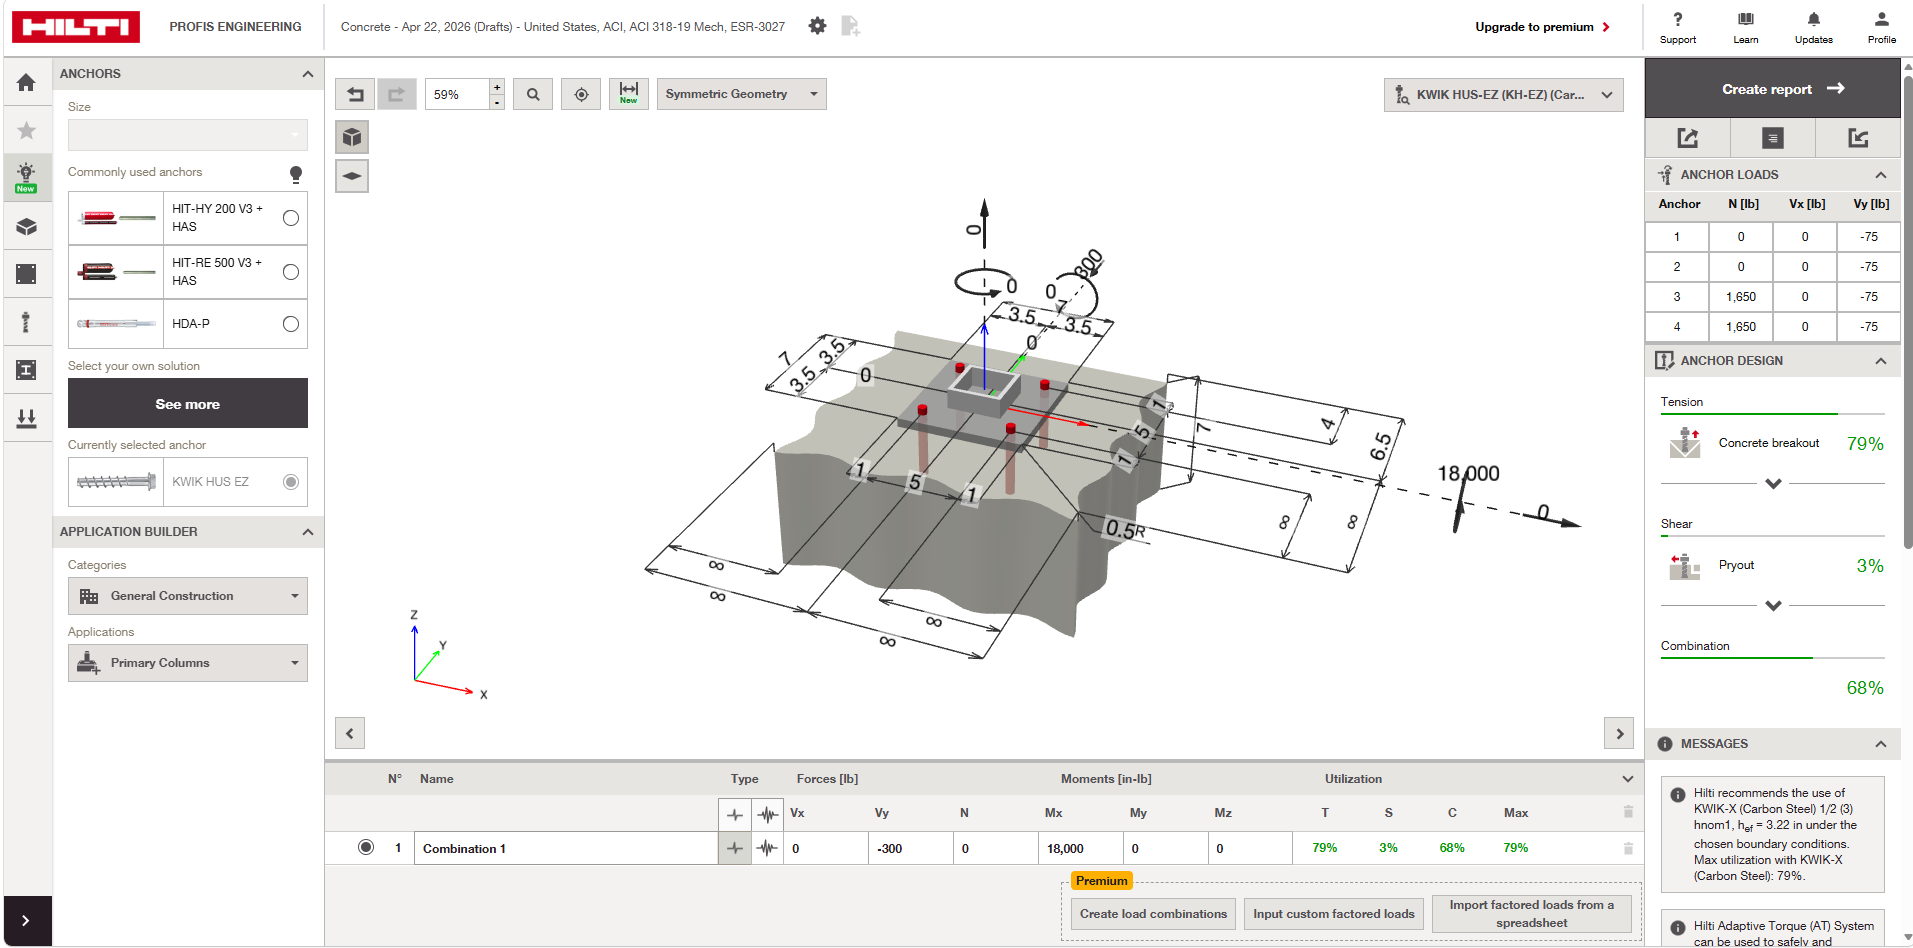Viewport: 1913px width, 948px height.
Task: Decrease zoom with minus stepper
Action: (497, 102)
